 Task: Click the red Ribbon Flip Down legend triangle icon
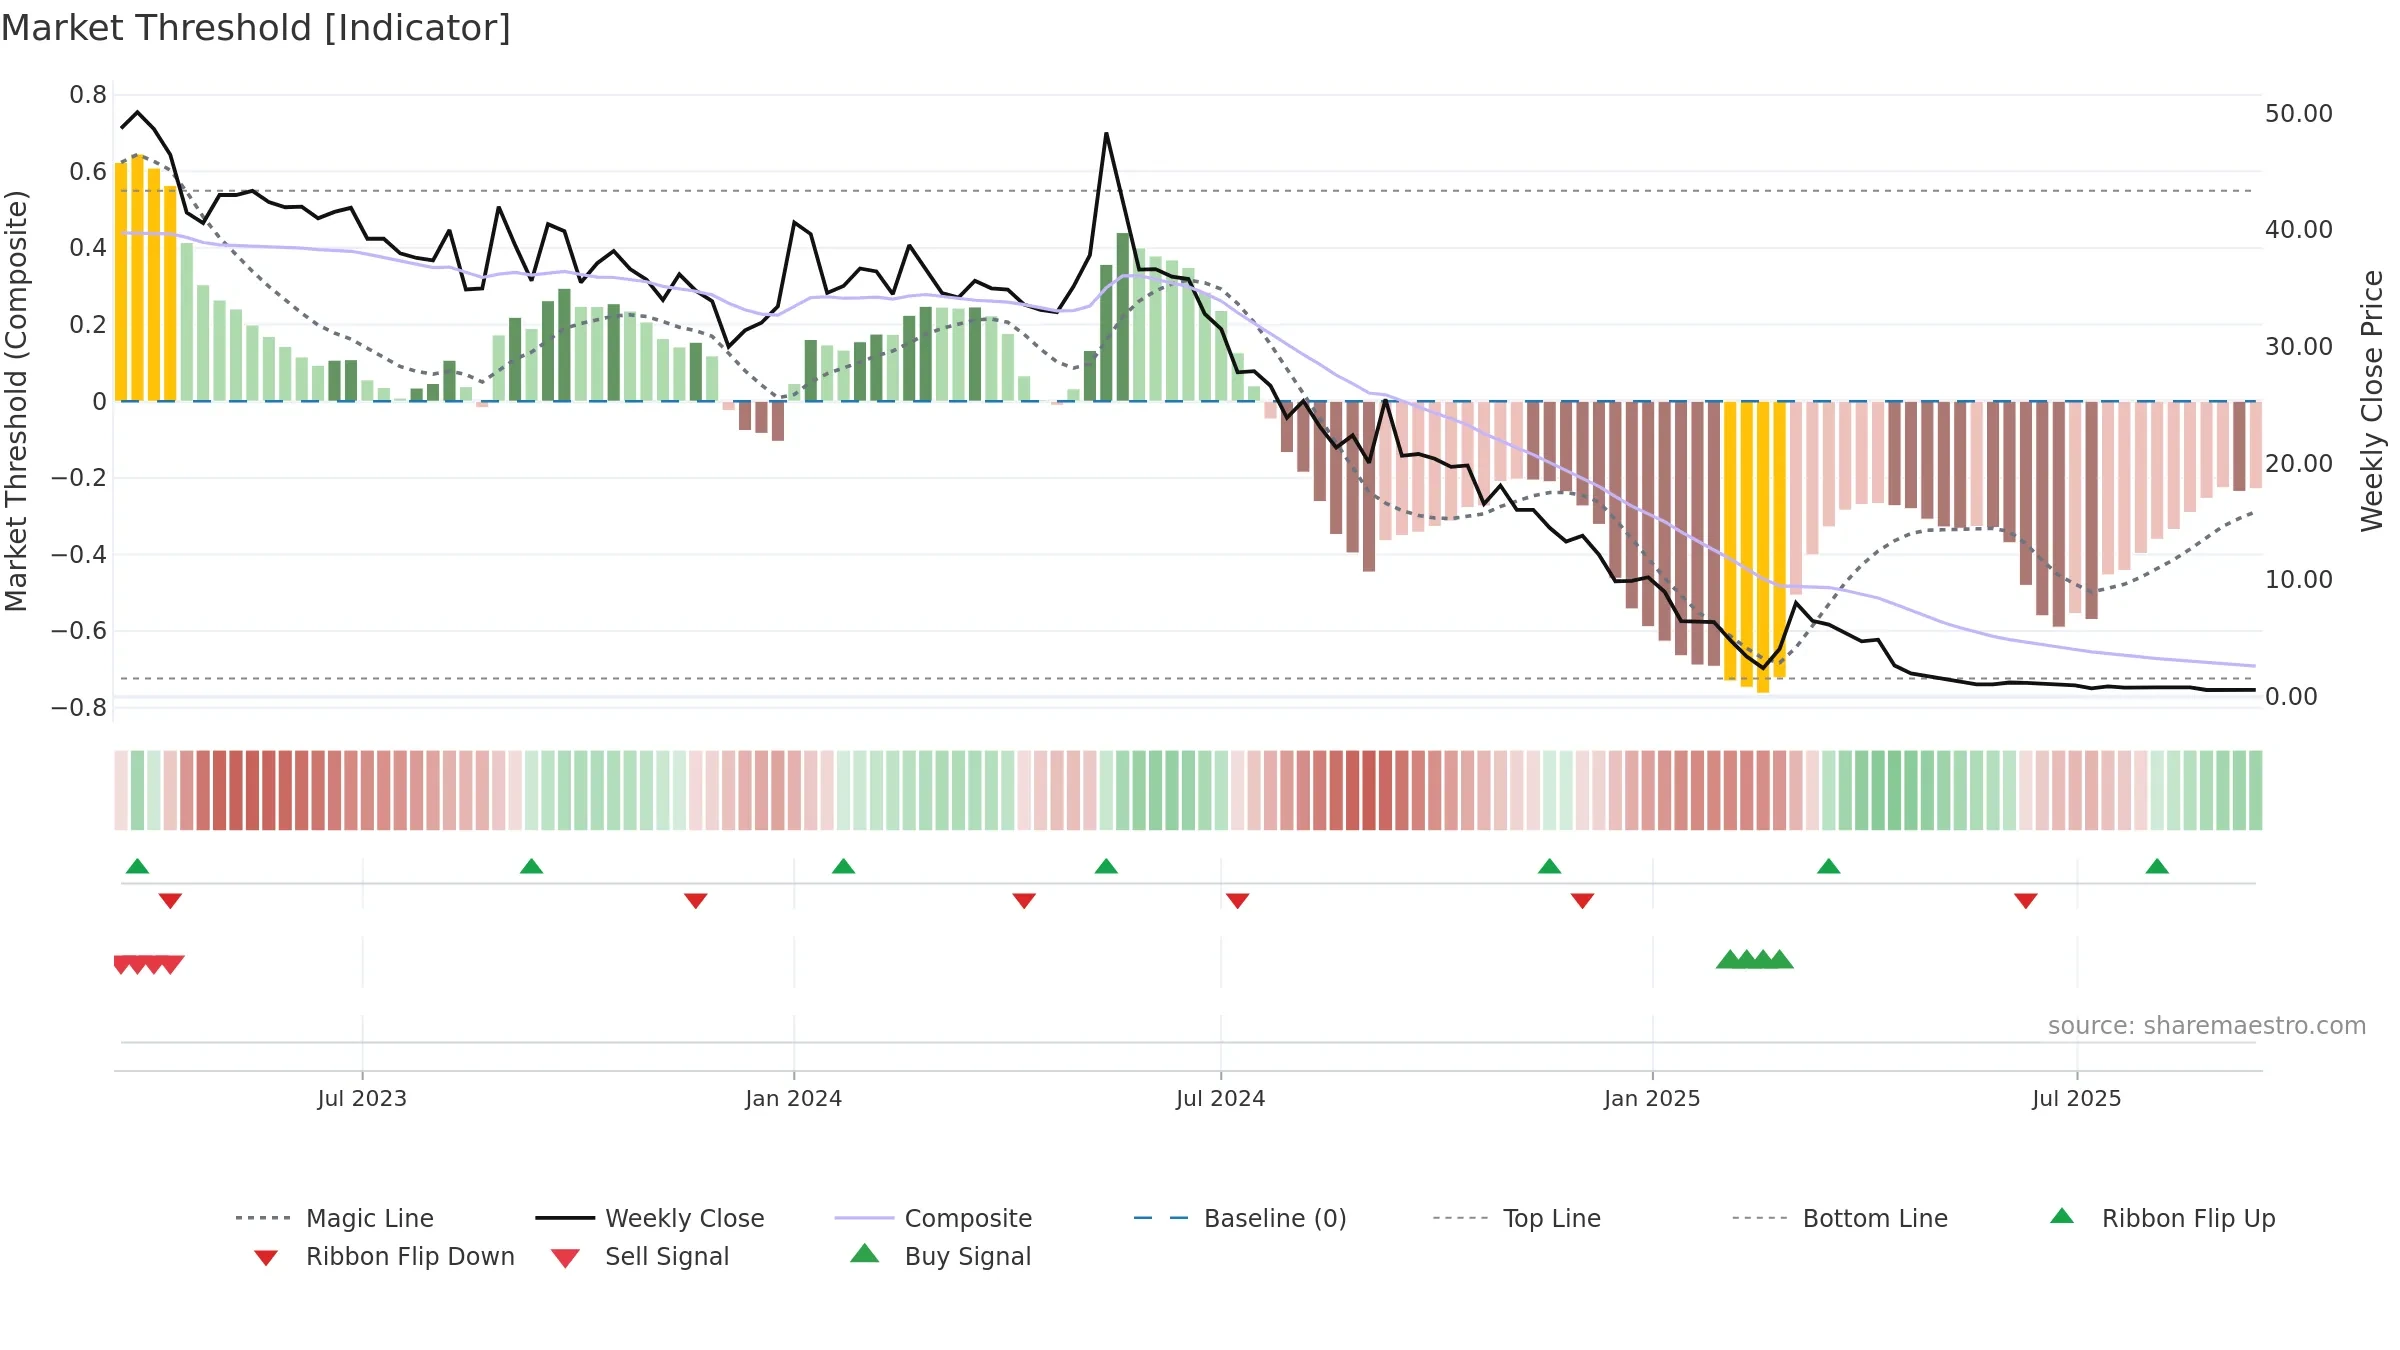pyautogui.click(x=266, y=1258)
